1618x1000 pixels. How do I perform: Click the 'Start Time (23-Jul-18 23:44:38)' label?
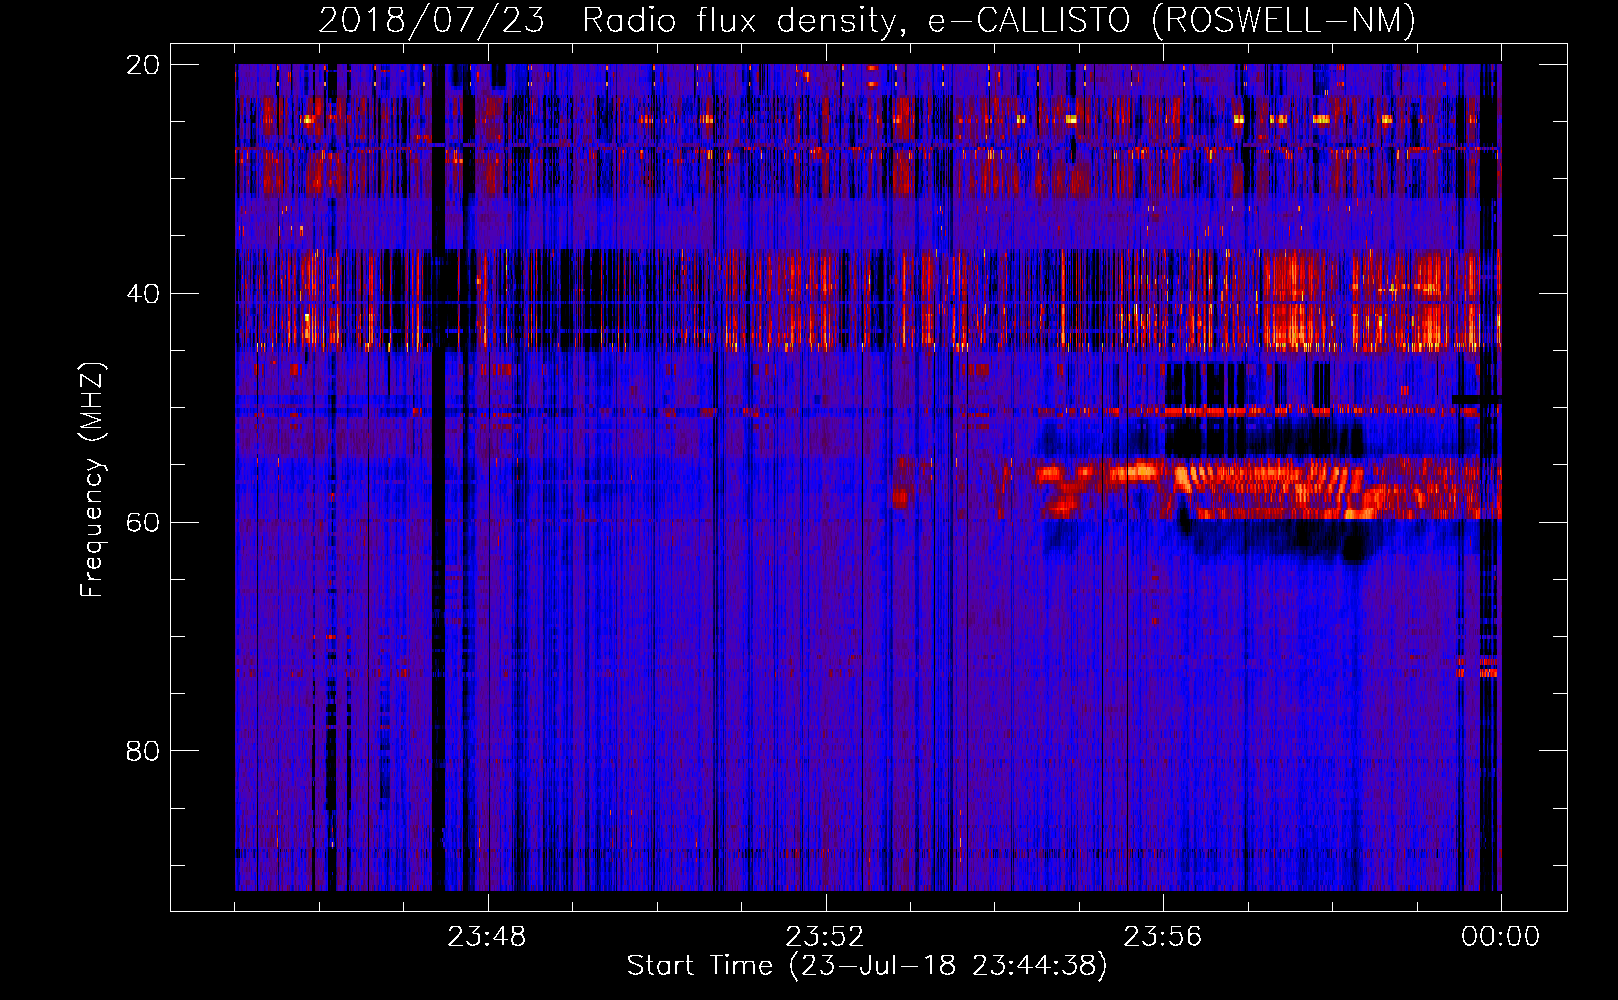[x=867, y=966]
